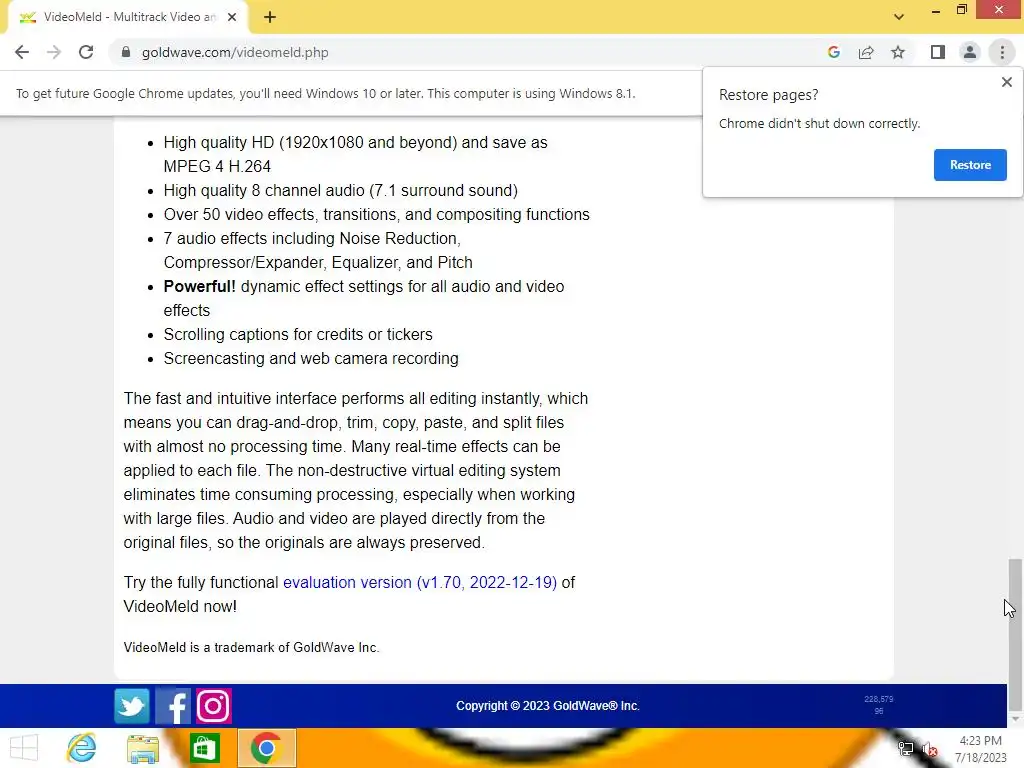Share this page using the share icon
Image resolution: width=1024 pixels, height=768 pixels.
click(866, 52)
